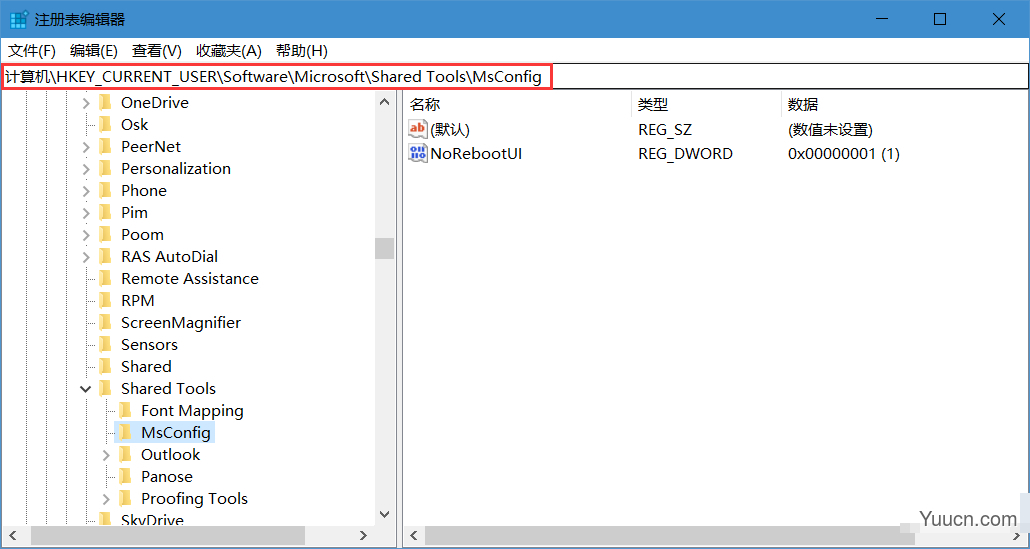Click the Personalization folder icon
The image size is (1030, 549).
[x=105, y=169]
